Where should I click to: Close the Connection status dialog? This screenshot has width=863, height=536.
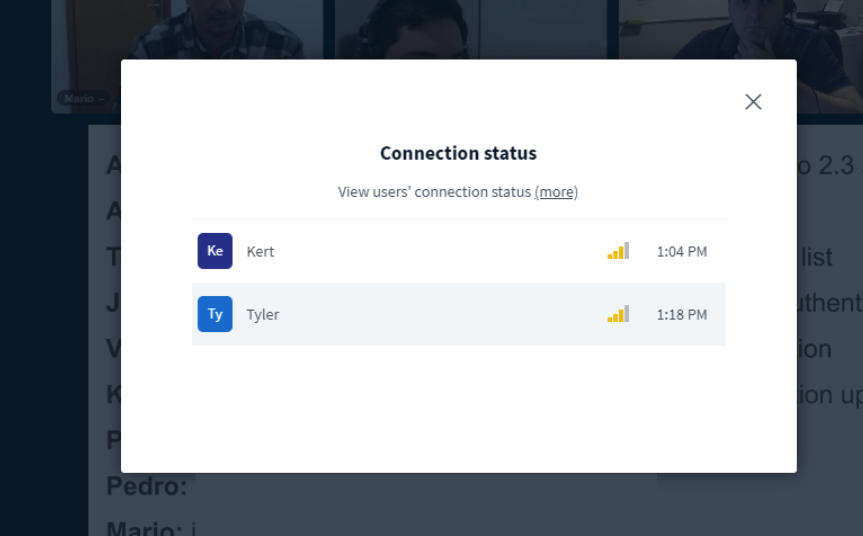pyautogui.click(x=753, y=102)
